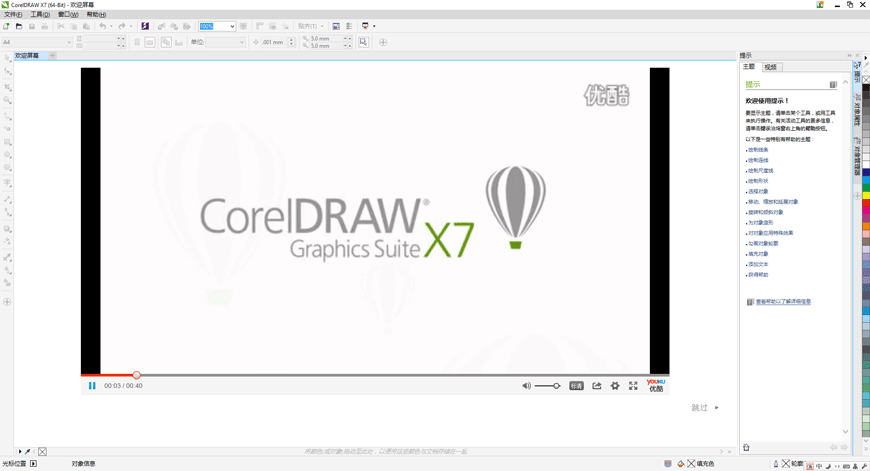Click the no-color X swatch on palette
870x471 pixels.
pos(866,79)
